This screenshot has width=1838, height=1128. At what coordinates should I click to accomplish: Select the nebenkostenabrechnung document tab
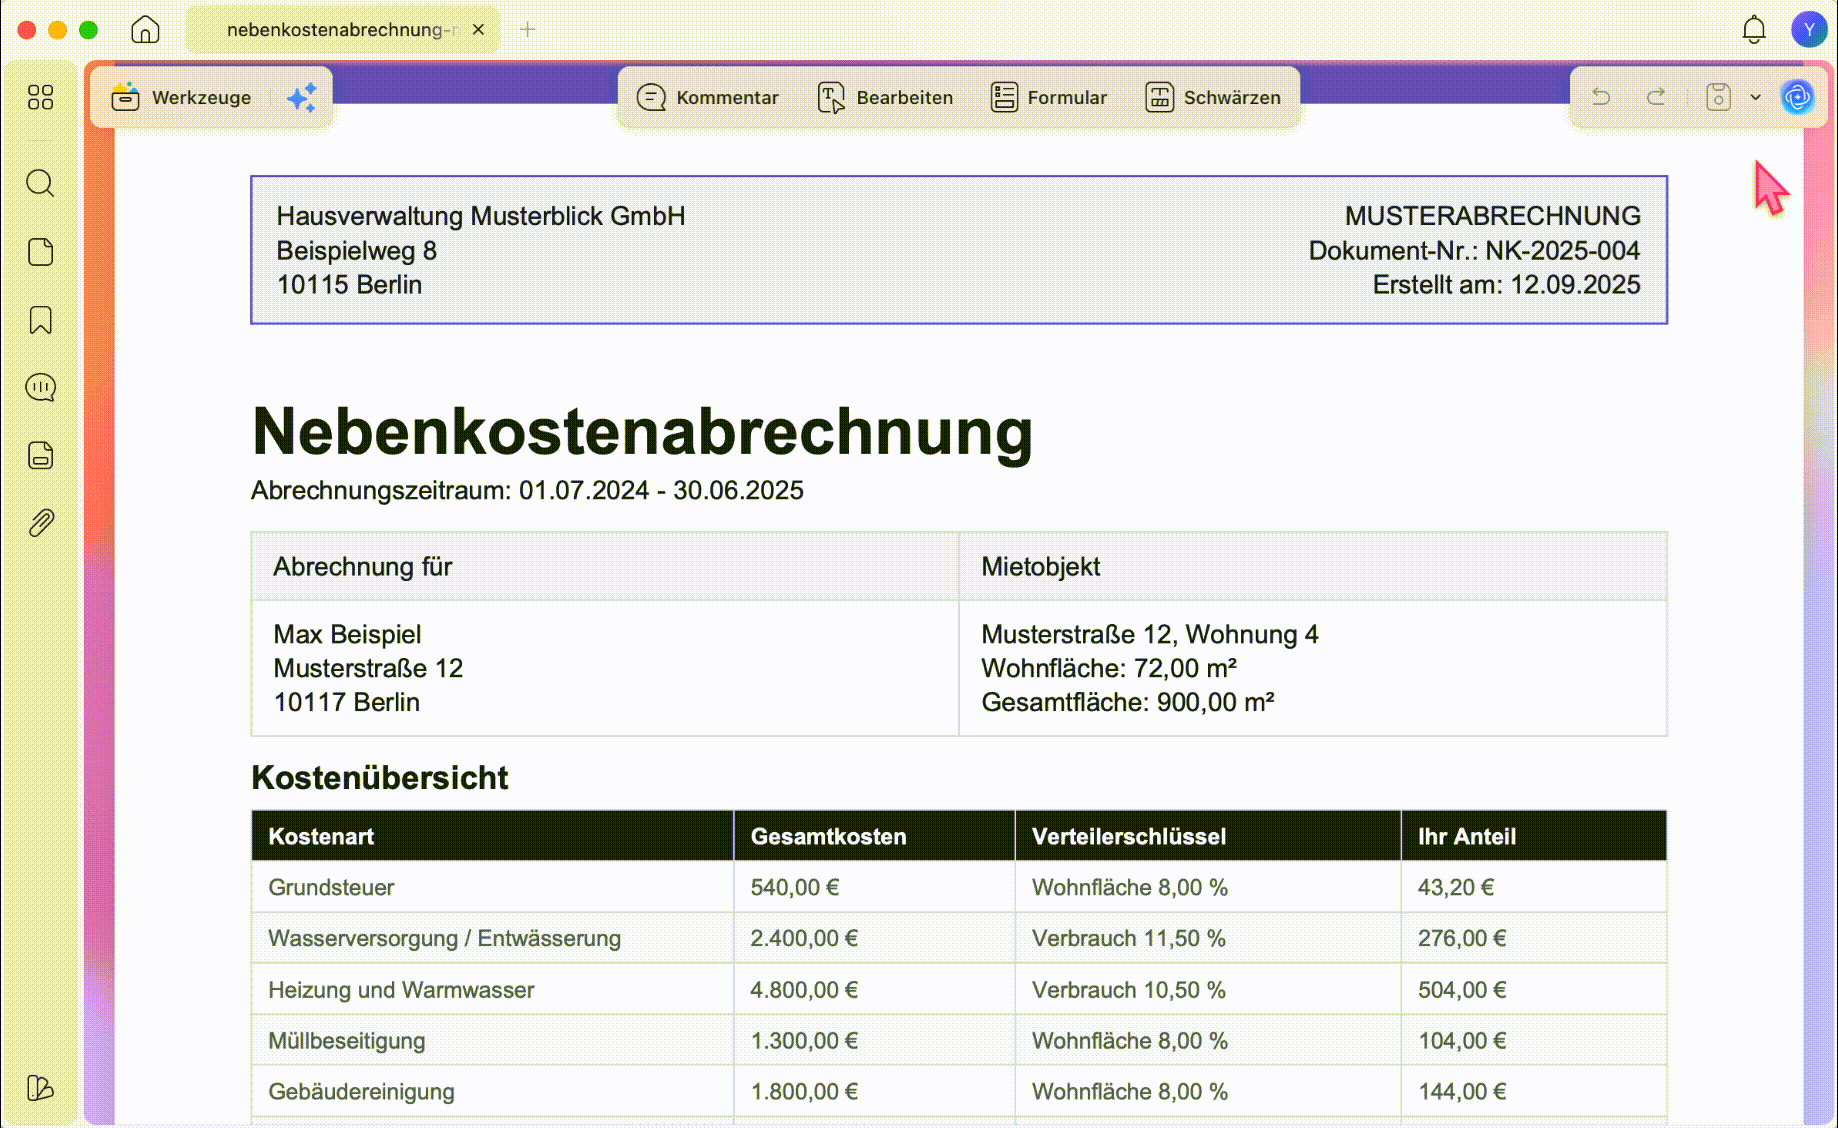pyautogui.click(x=342, y=29)
